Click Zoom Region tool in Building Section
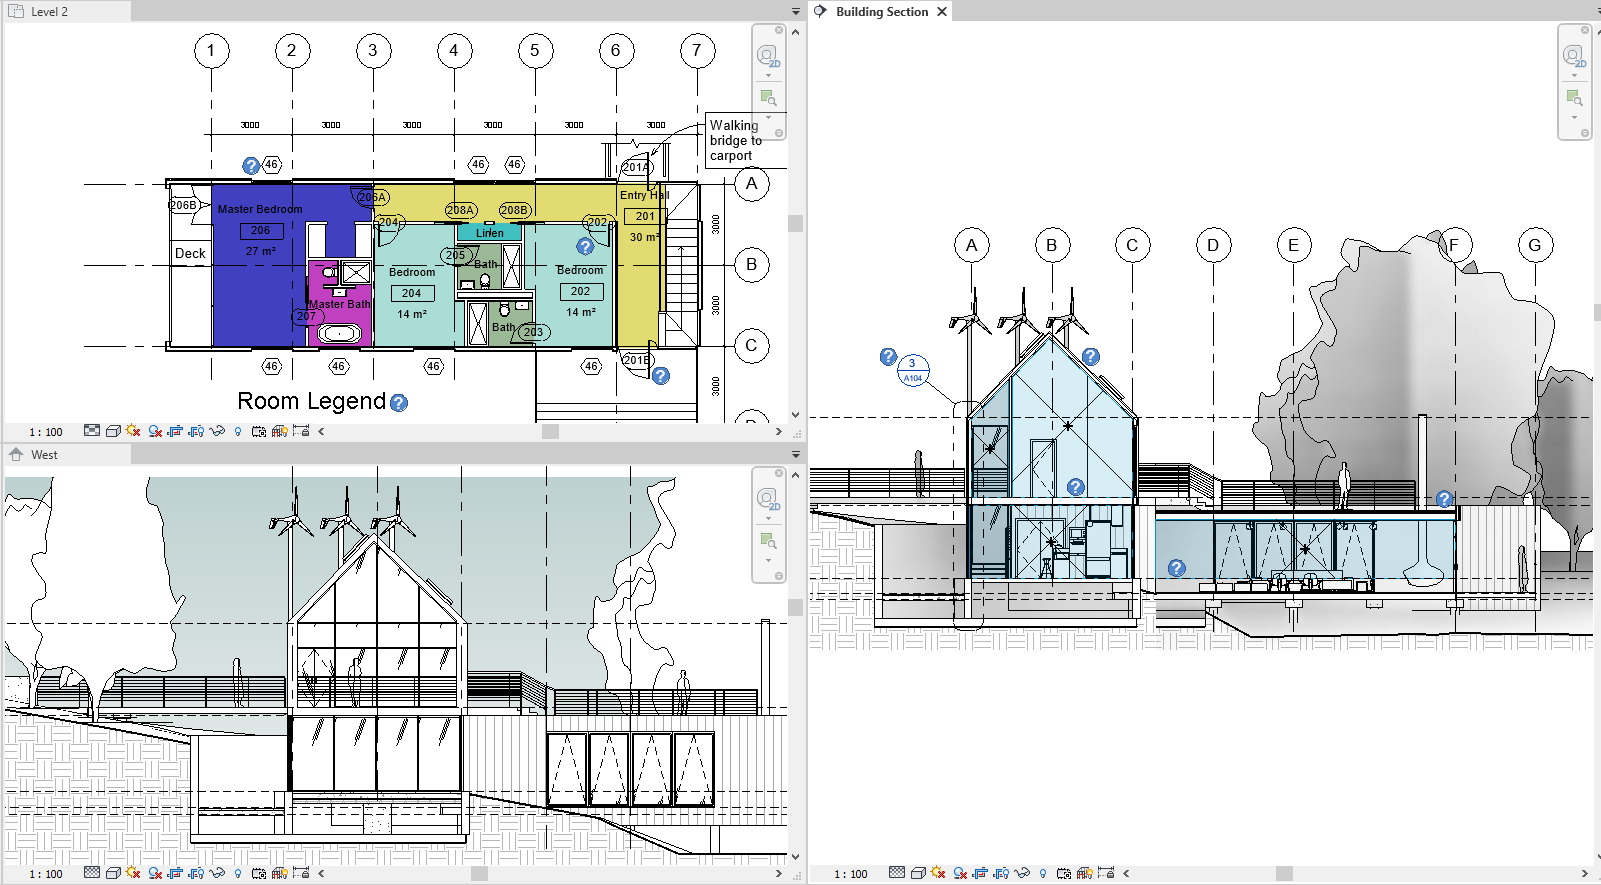 [1574, 98]
